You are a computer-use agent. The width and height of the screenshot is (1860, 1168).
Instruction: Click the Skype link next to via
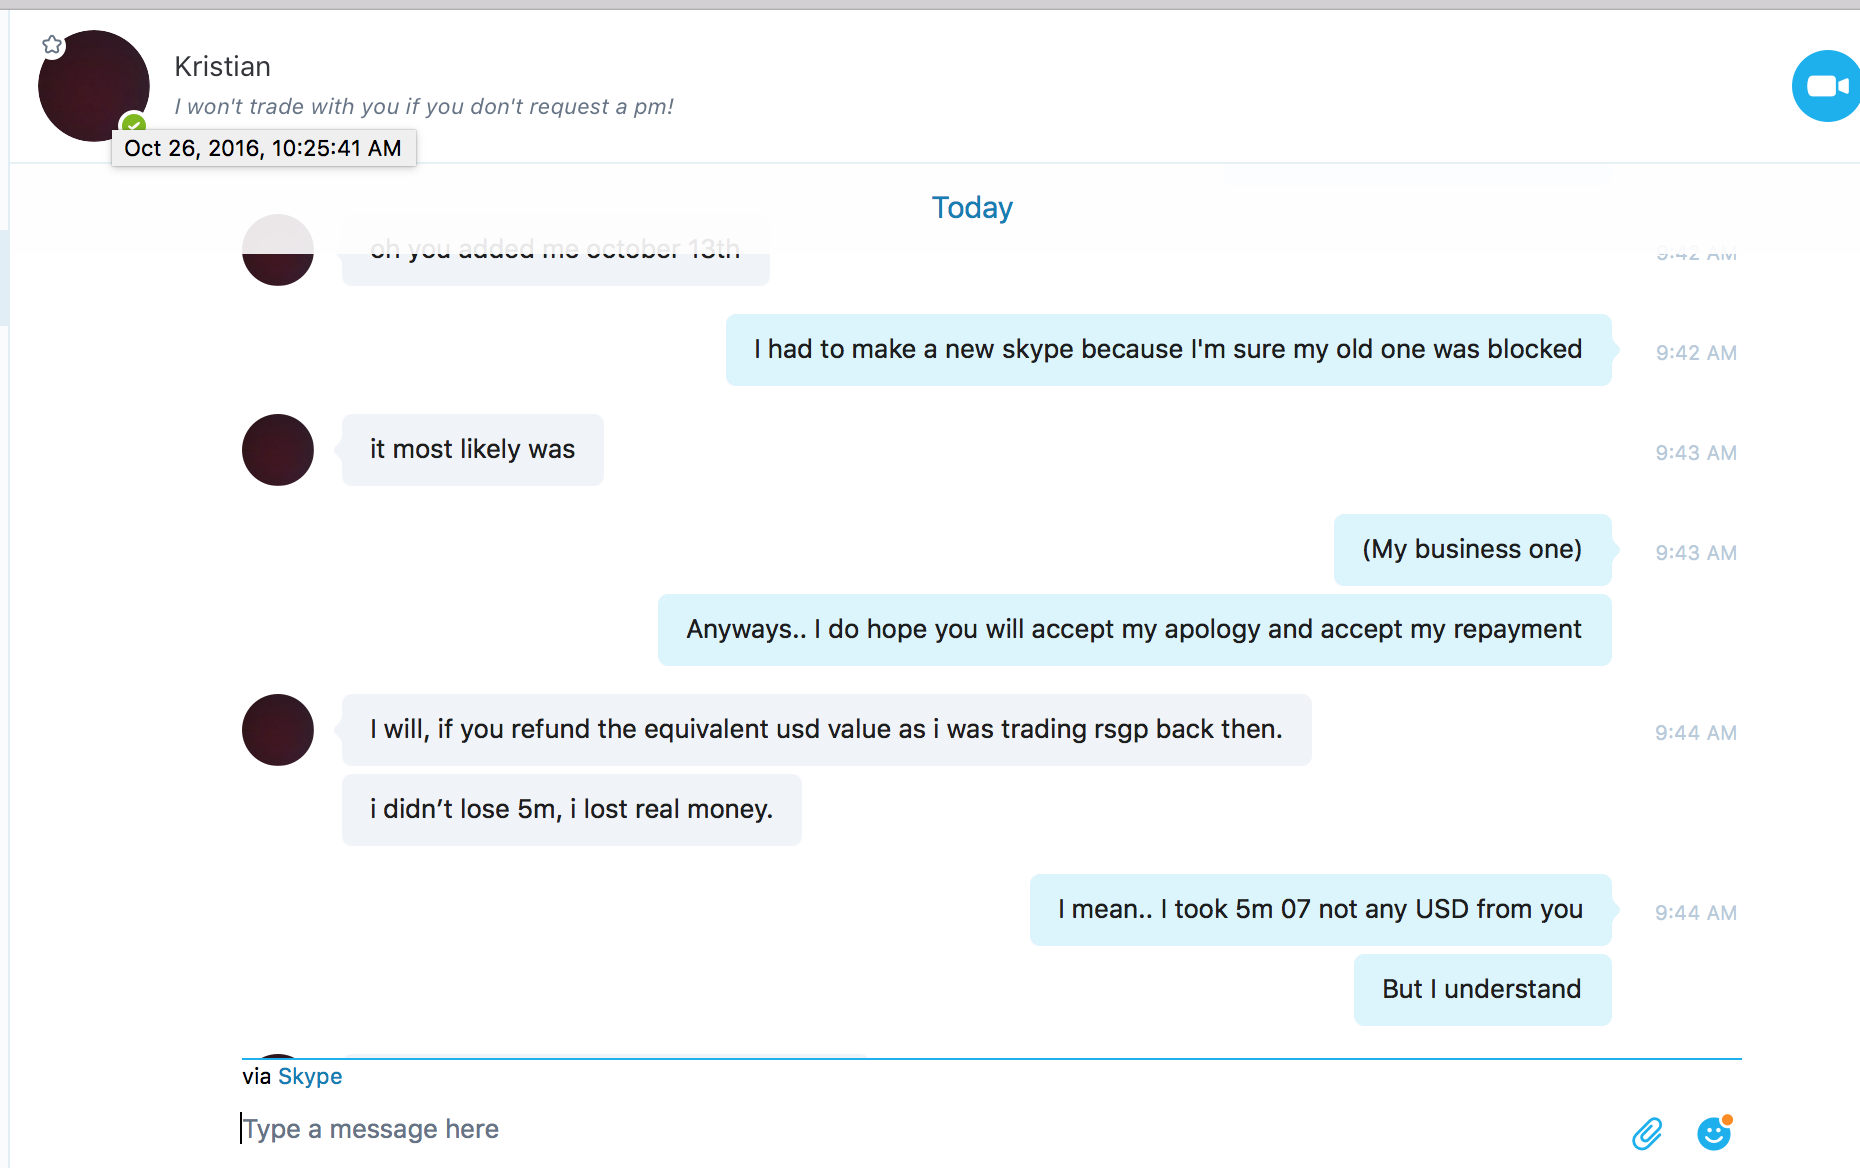point(310,1076)
